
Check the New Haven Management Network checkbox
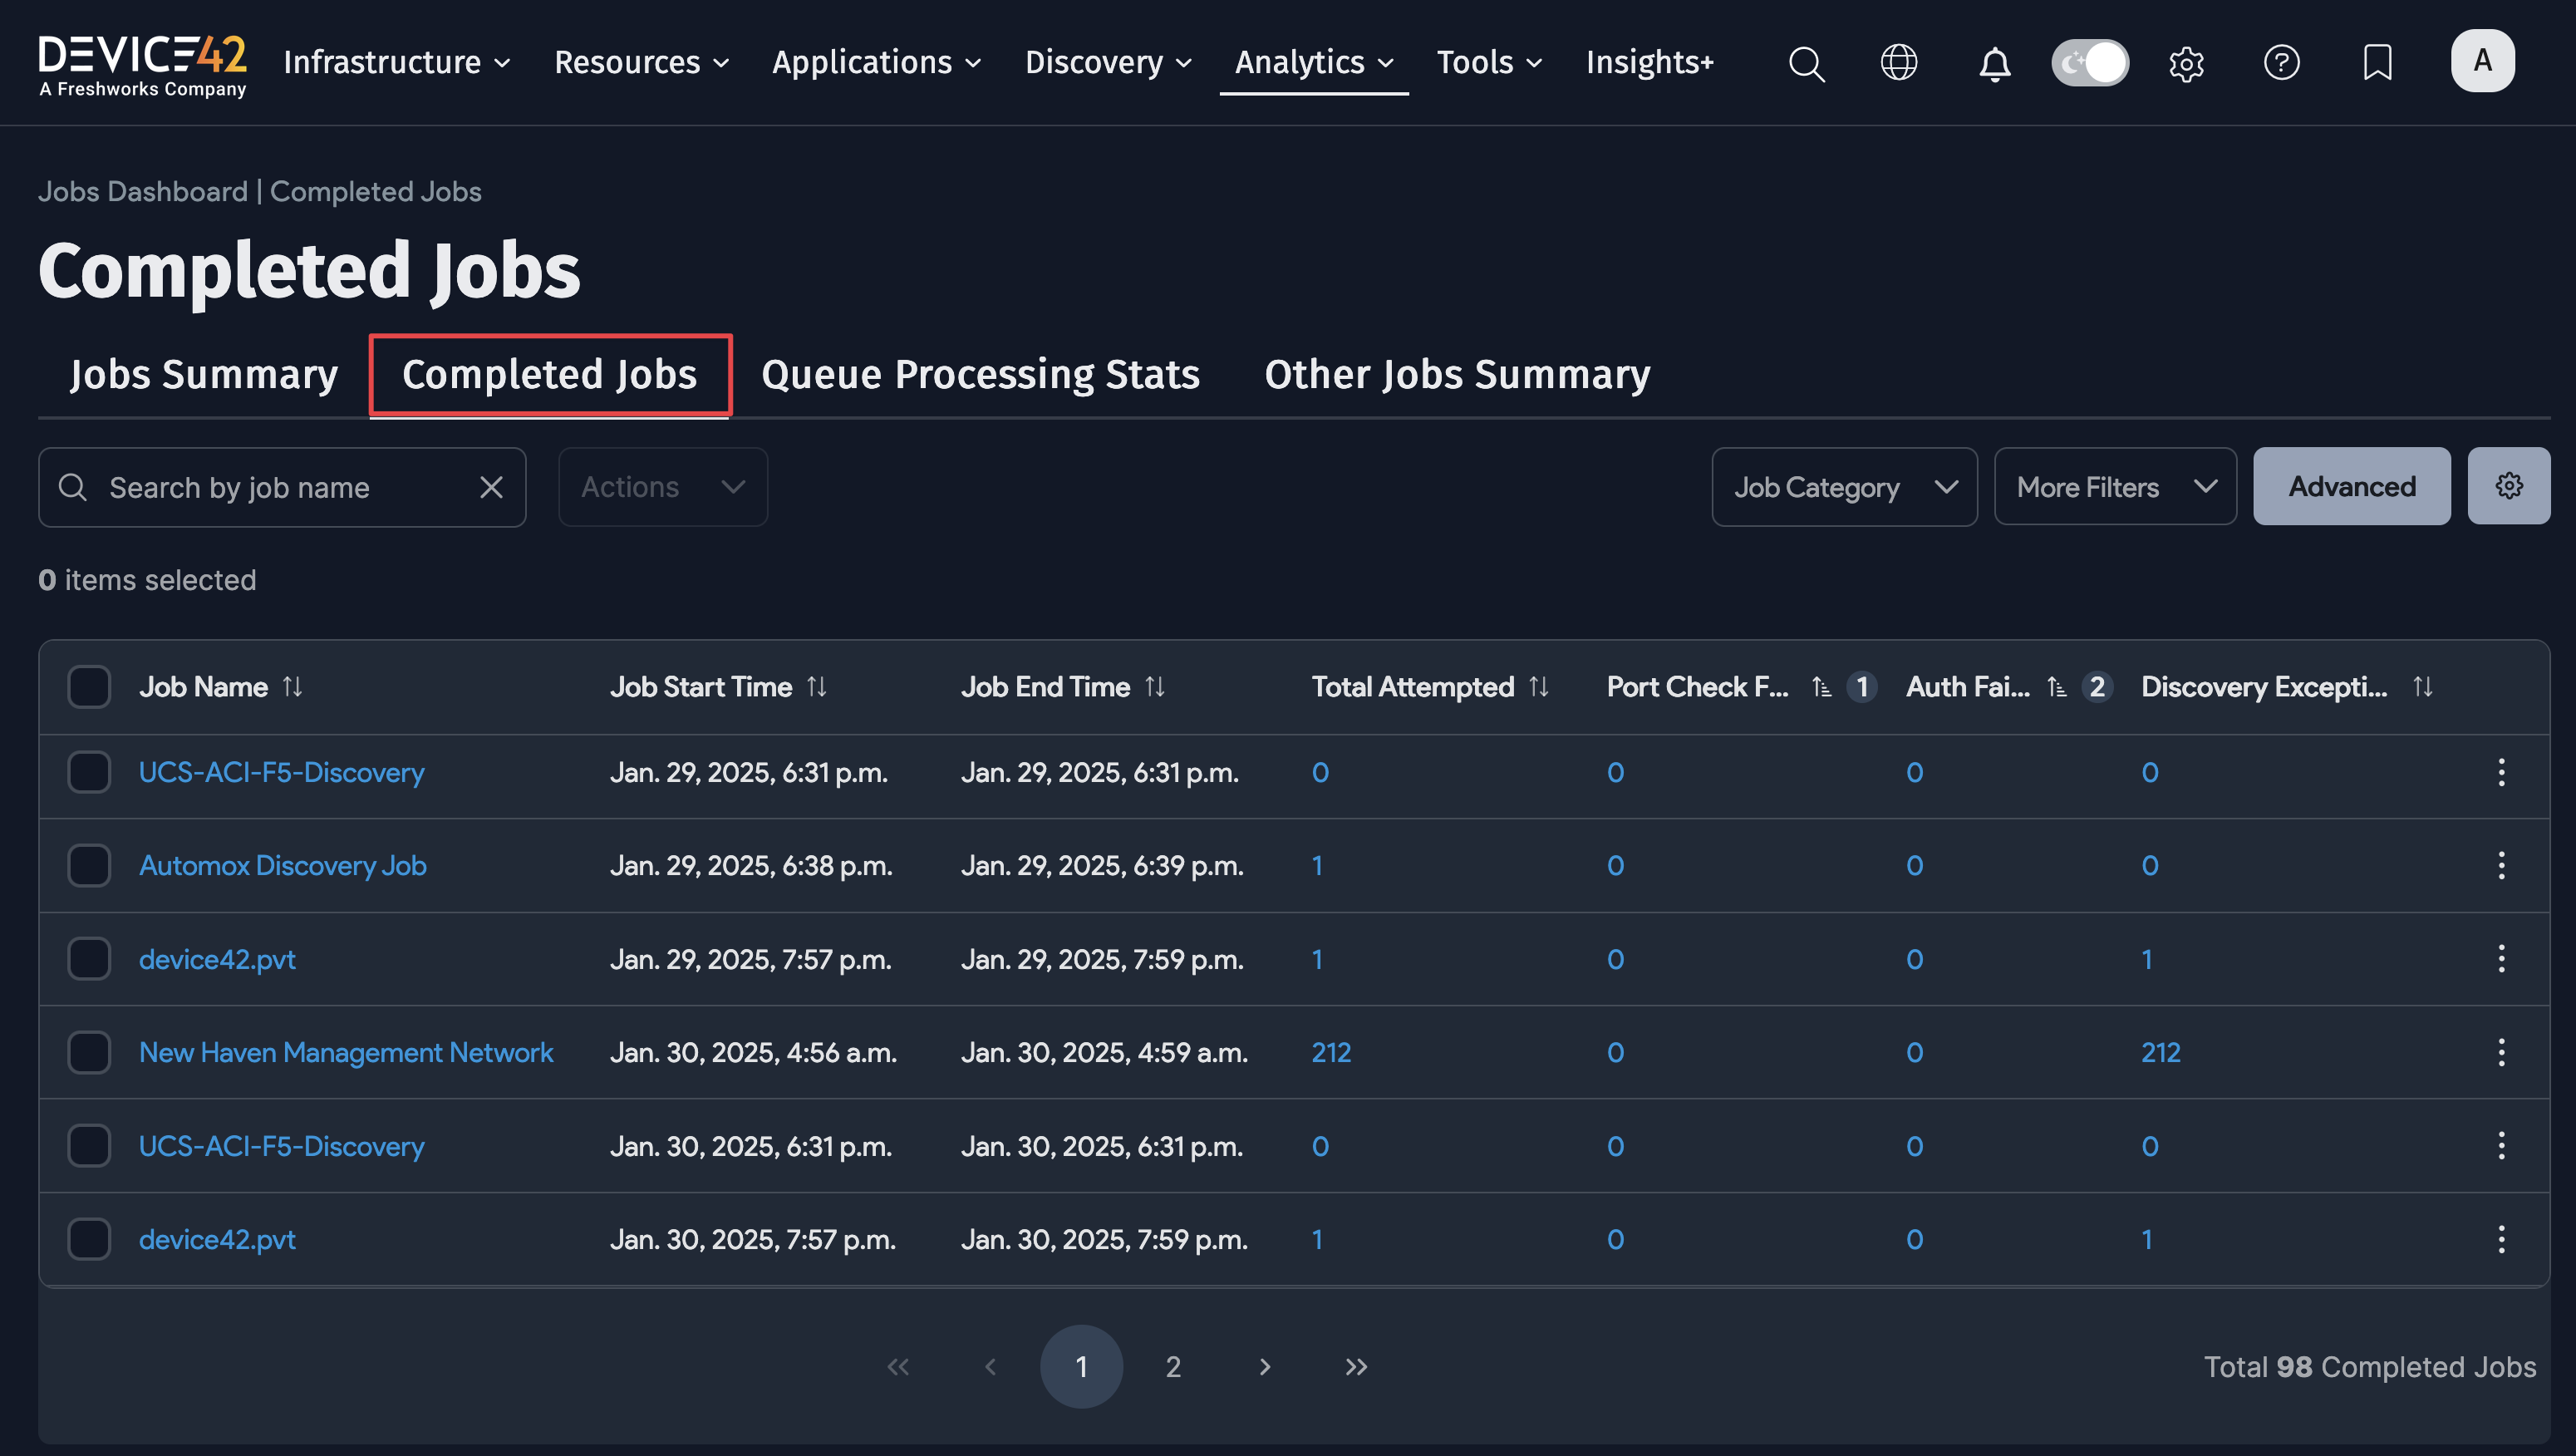click(89, 1052)
